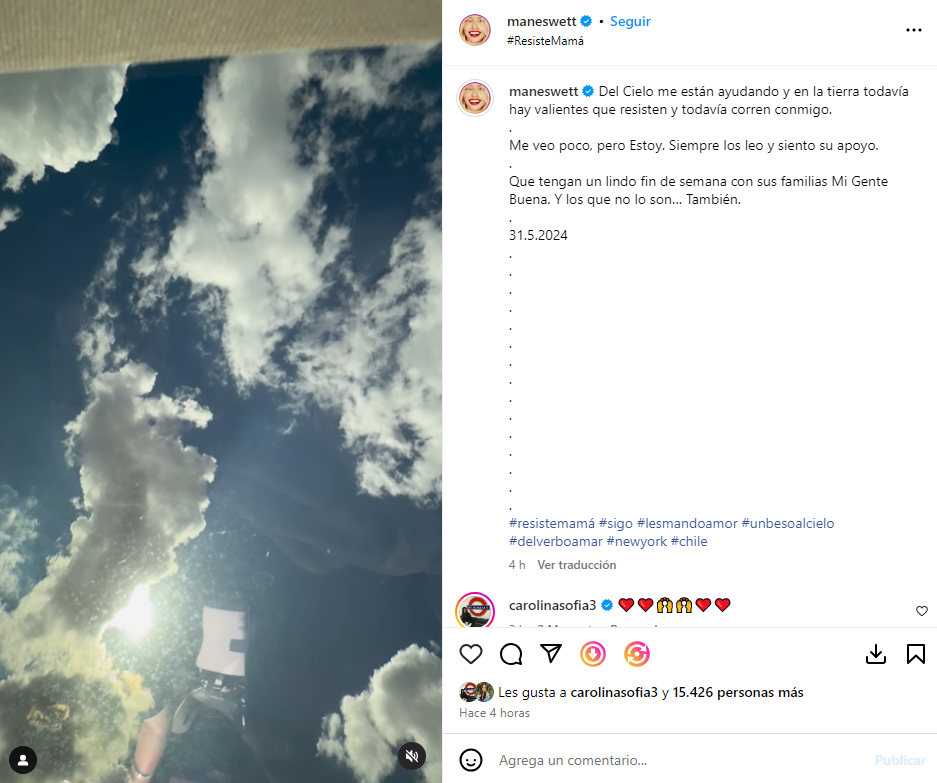This screenshot has height=783, width=937.
Task: Open #ResisteMamá audio link in header
Action: (x=545, y=41)
